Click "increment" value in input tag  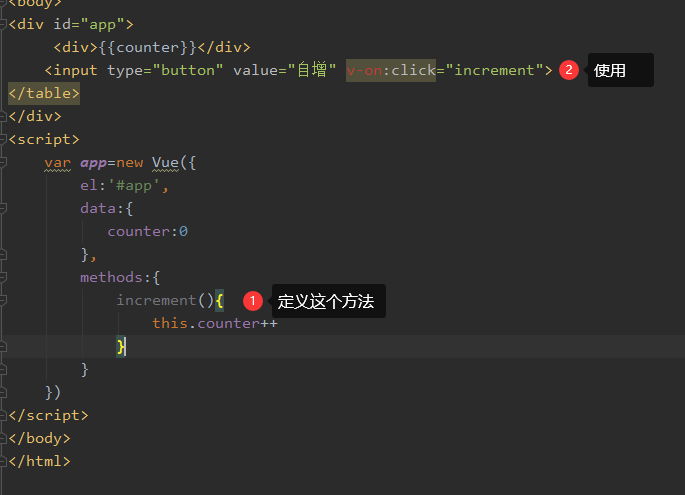[494, 70]
